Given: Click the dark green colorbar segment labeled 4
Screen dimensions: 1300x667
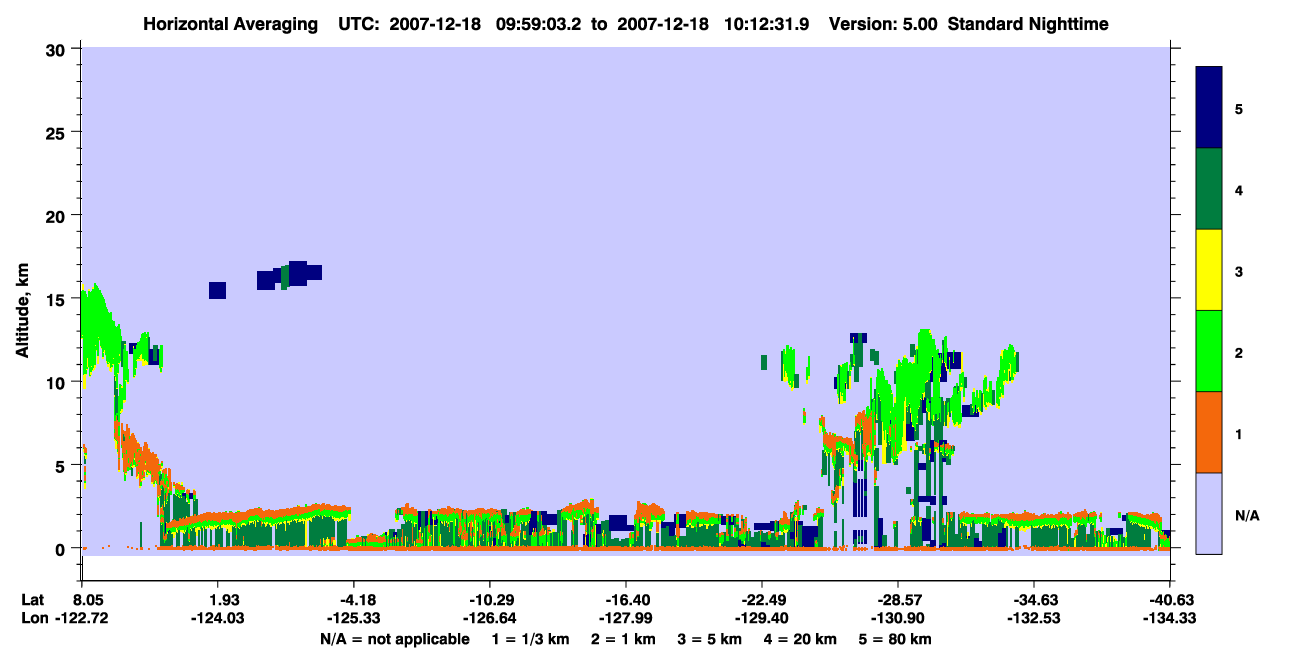Looking at the screenshot, I should 1209,189.
